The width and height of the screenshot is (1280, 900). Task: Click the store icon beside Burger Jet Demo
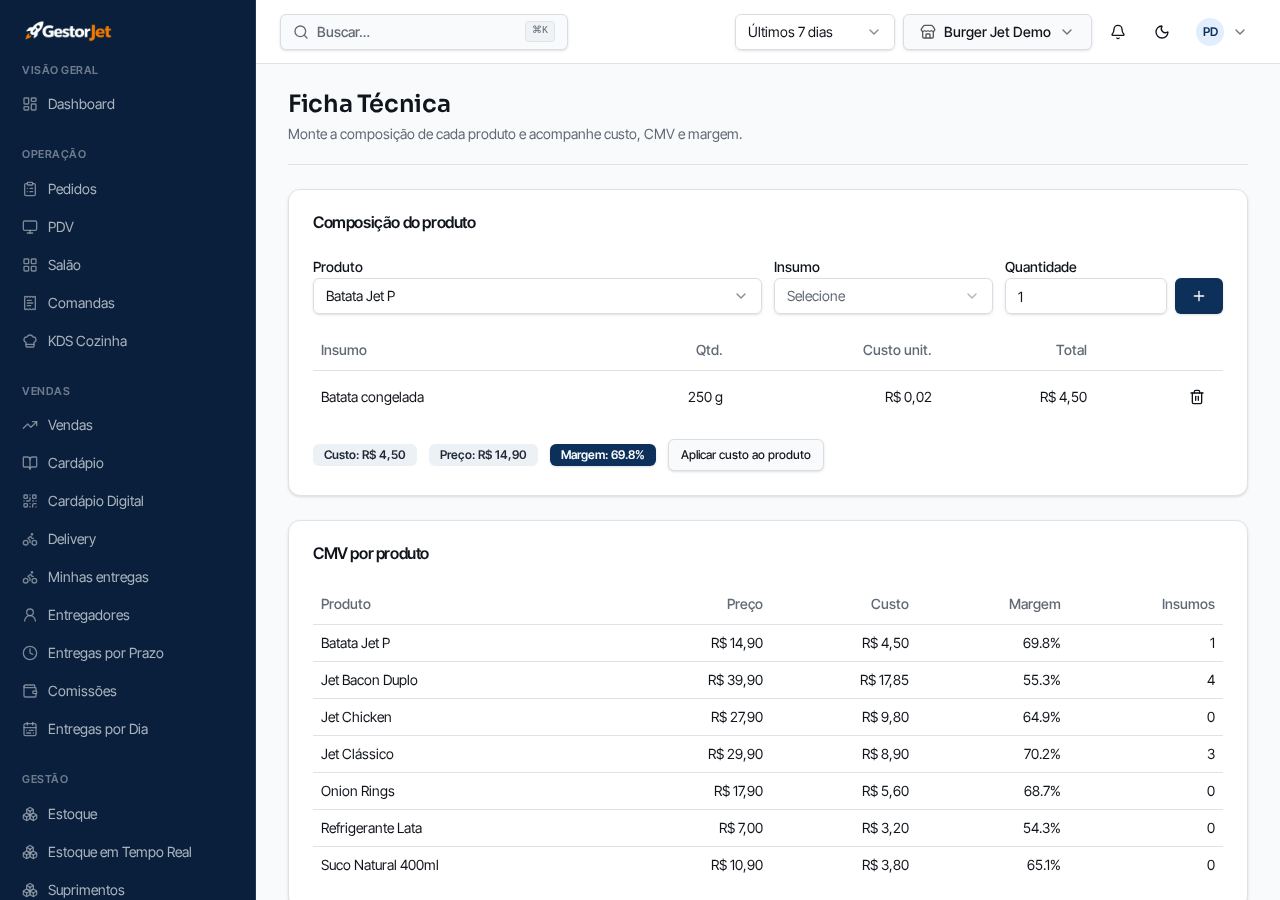point(928,32)
